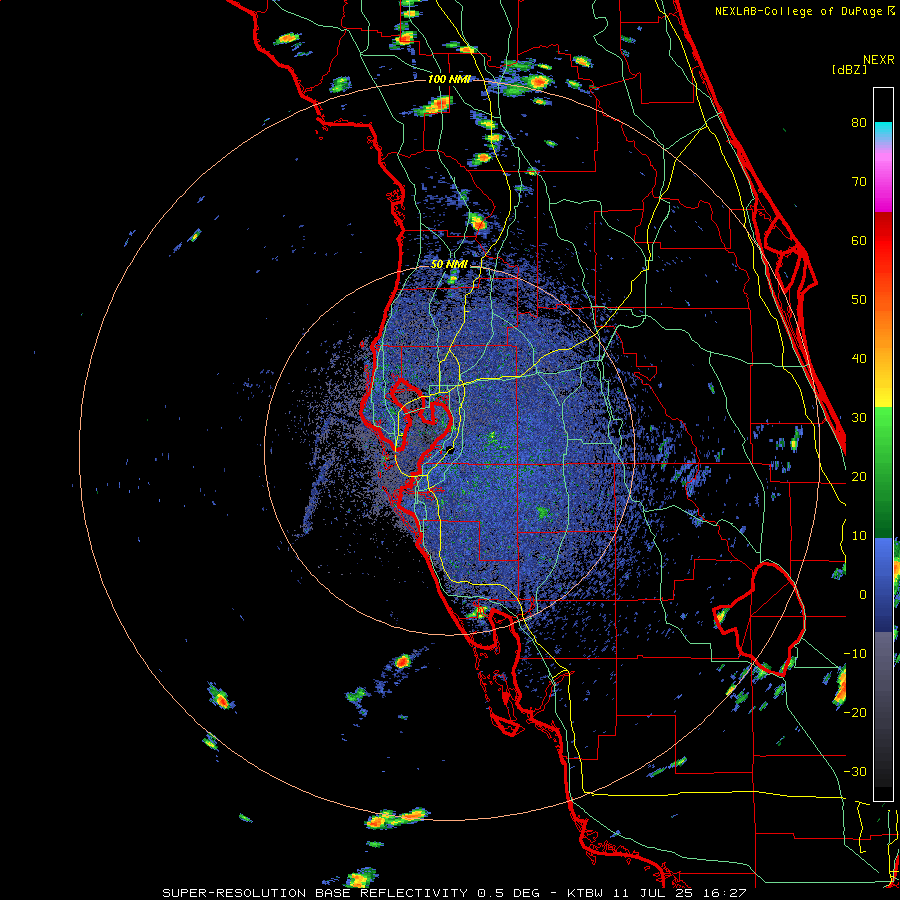Click the 10 dBZ scale value
Screen dimensions: 900x900
pos(859,536)
